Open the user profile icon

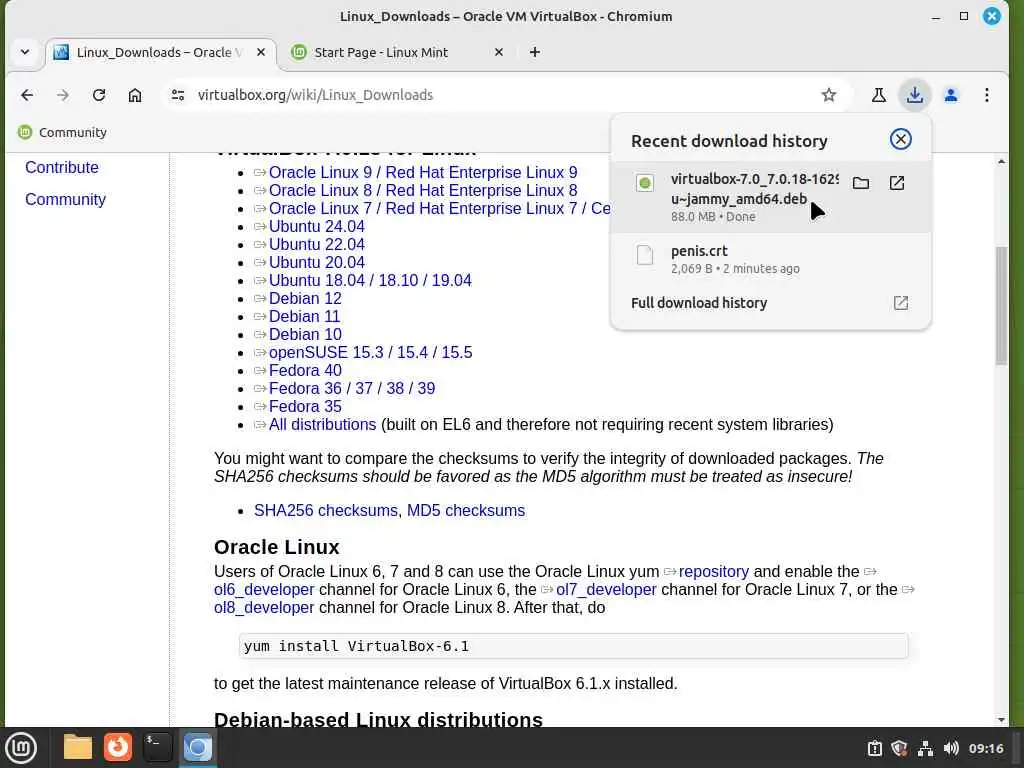point(951,95)
